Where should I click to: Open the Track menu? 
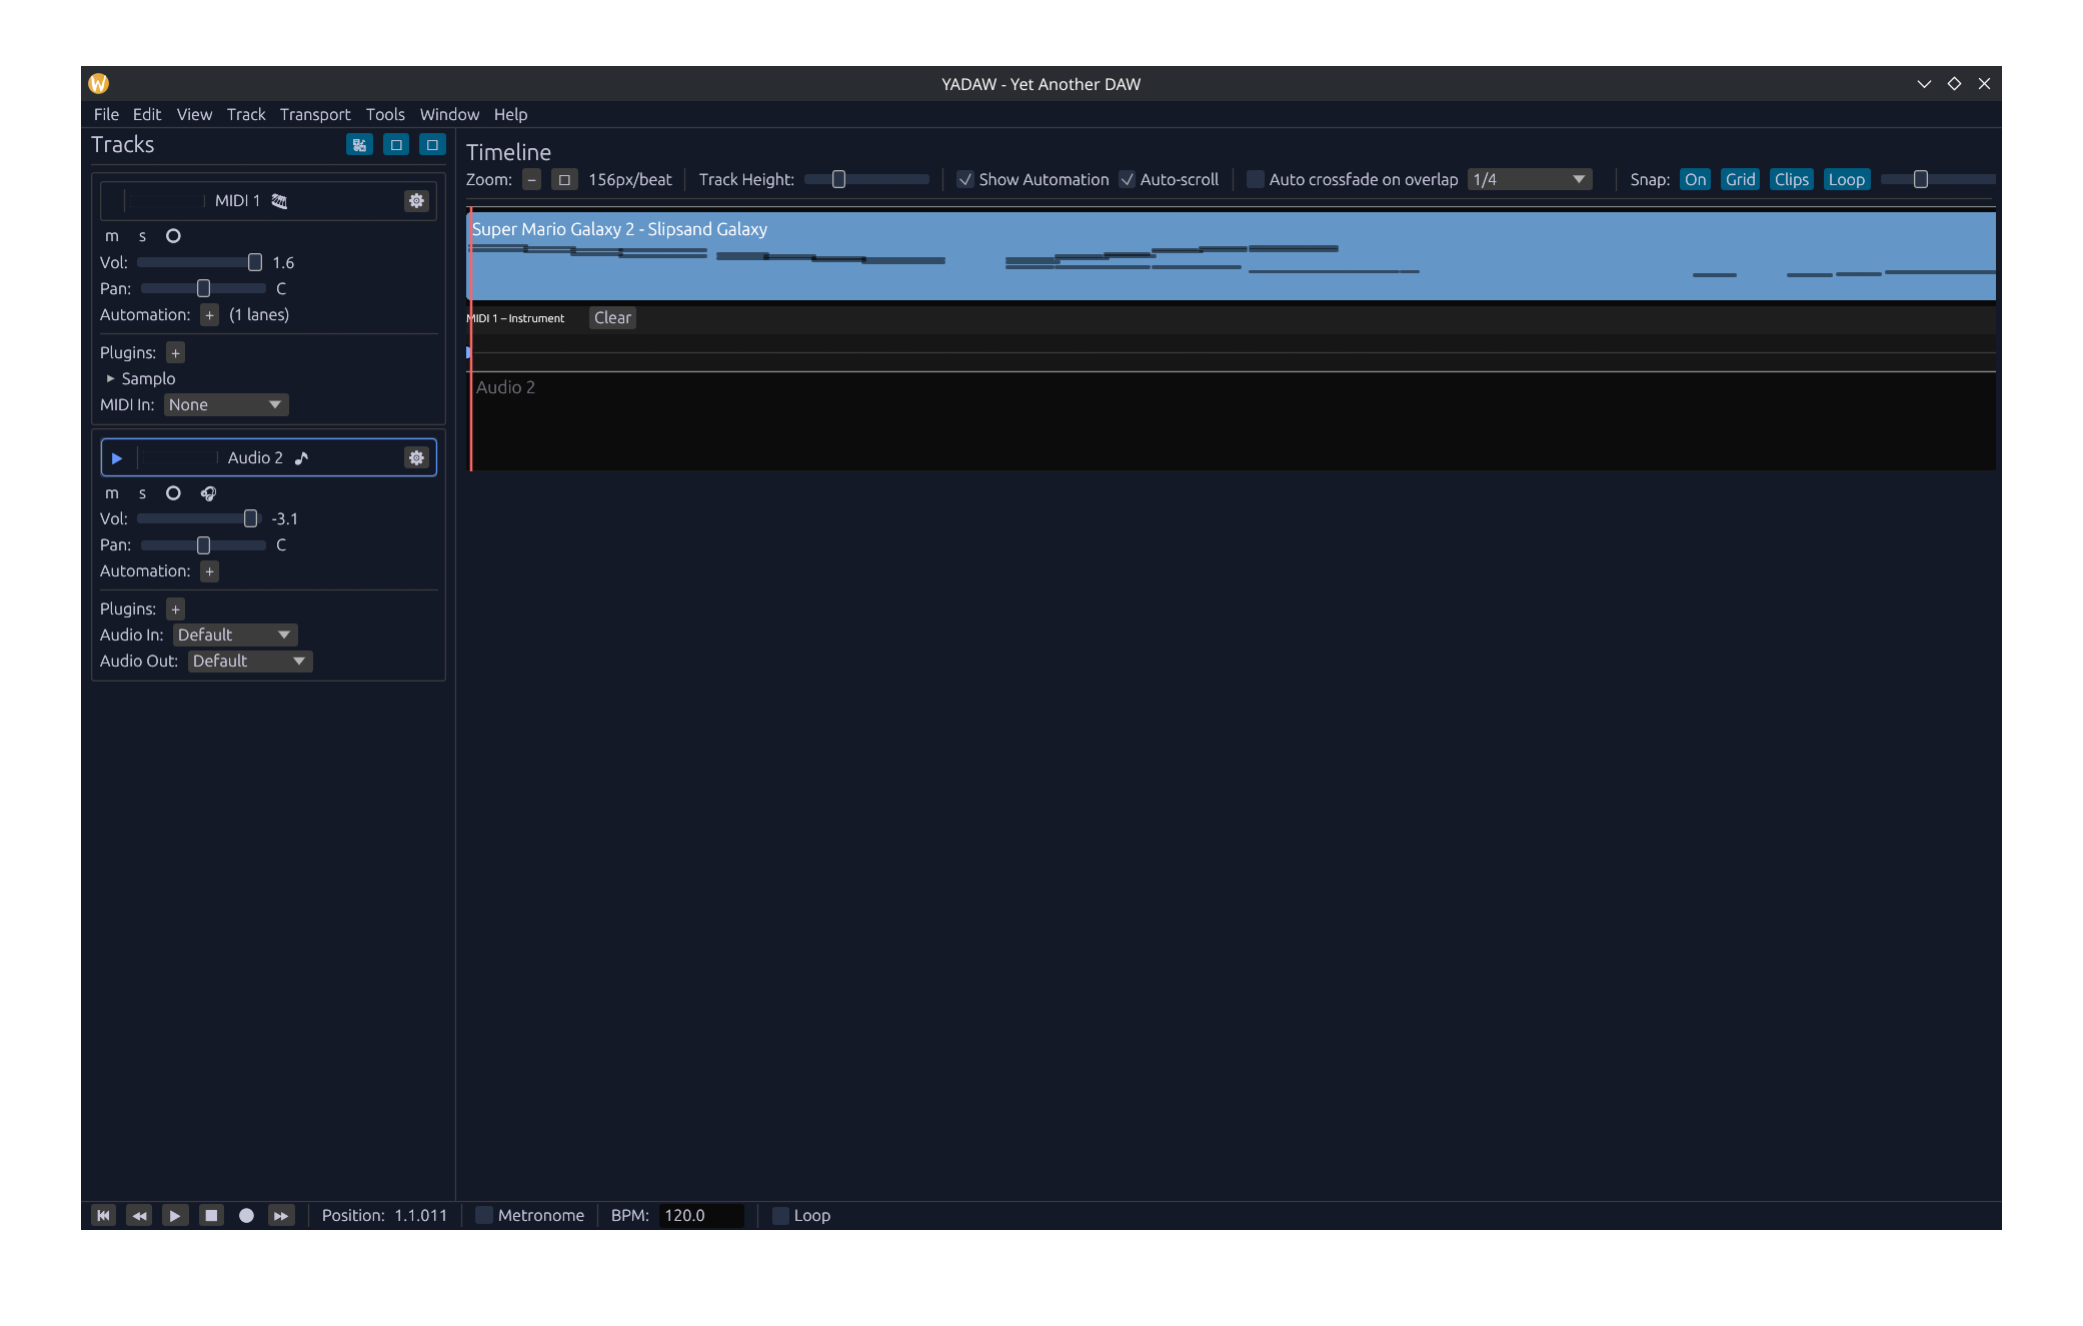246,115
